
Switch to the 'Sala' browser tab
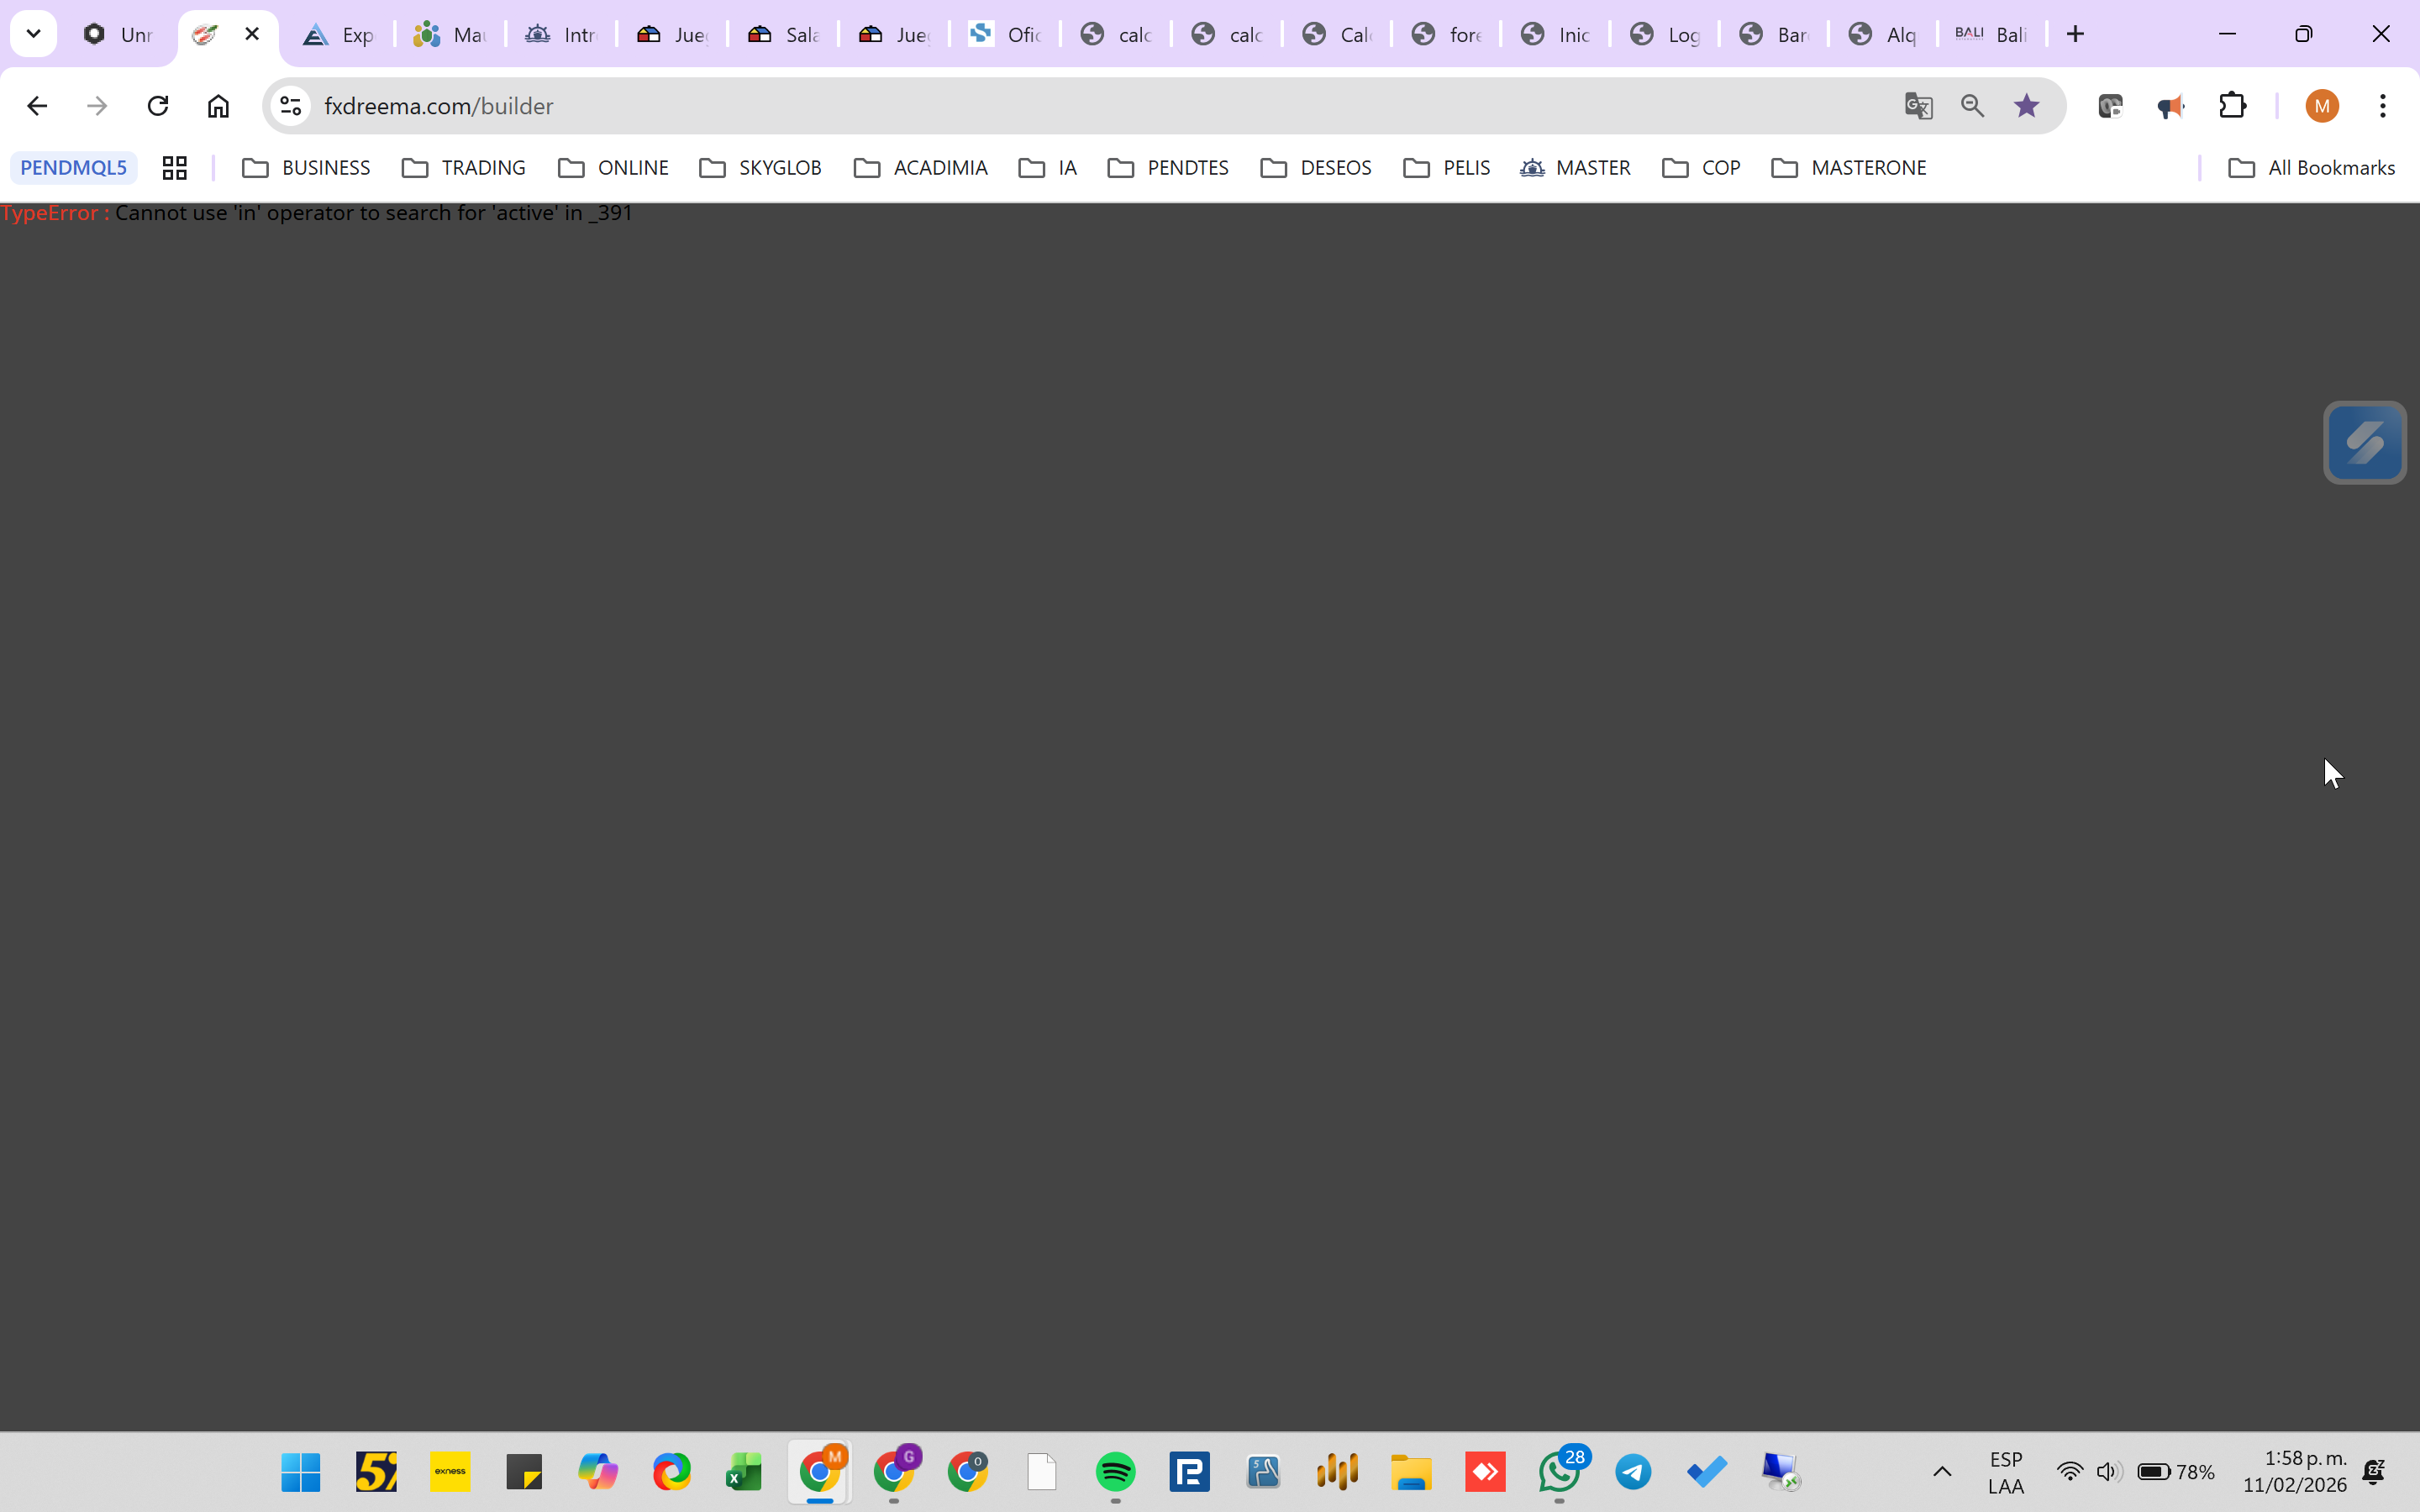783,35
